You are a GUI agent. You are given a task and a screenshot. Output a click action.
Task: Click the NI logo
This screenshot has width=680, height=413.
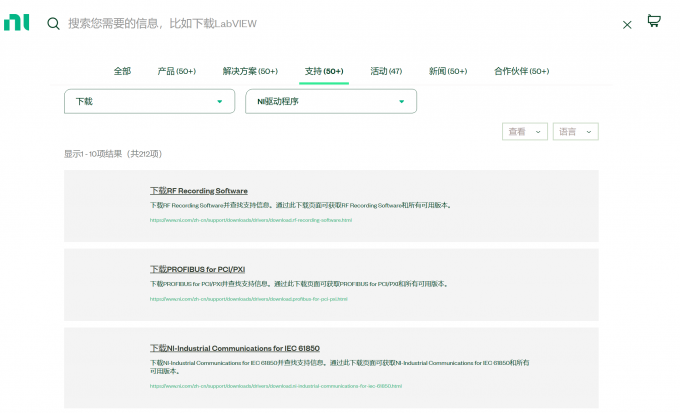click(x=16, y=23)
